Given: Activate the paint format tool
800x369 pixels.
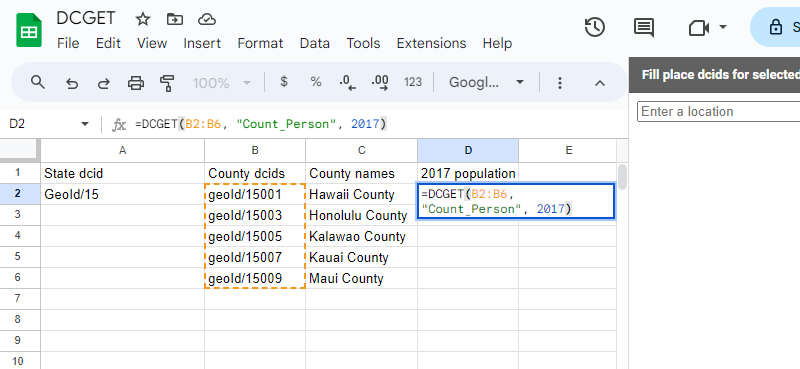Looking at the screenshot, I should (167, 83).
